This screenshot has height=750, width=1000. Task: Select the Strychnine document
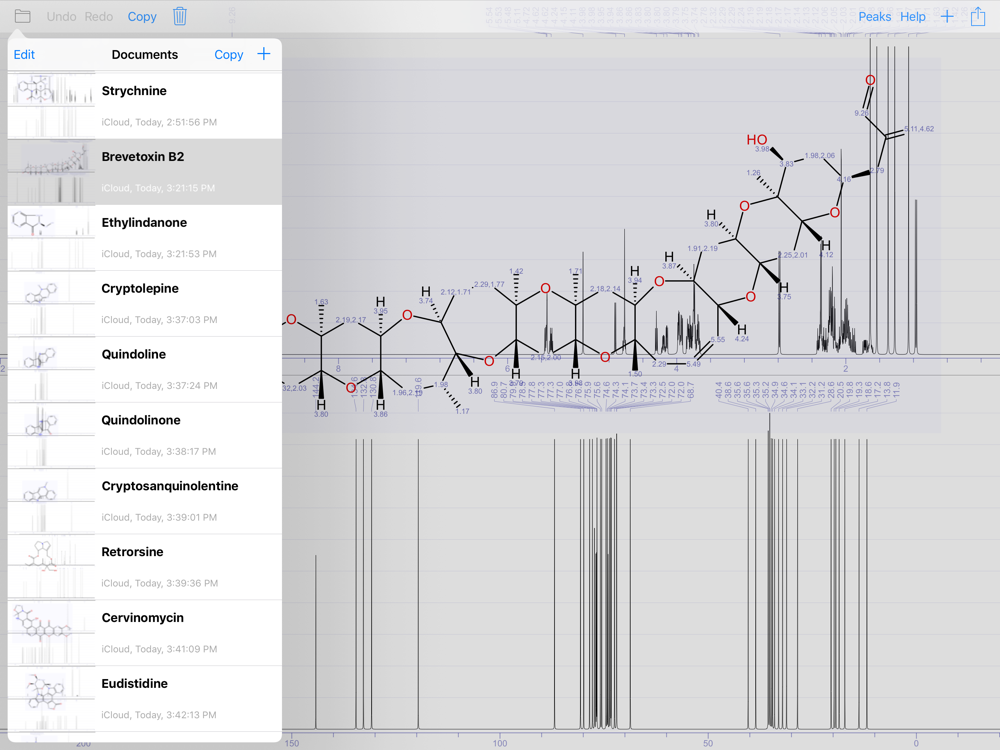coord(145,106)
